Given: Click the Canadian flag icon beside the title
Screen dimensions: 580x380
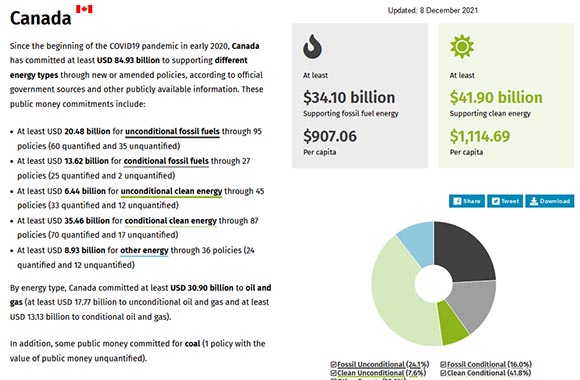Looking at the screenshot, I should click(x=84, y=9).
